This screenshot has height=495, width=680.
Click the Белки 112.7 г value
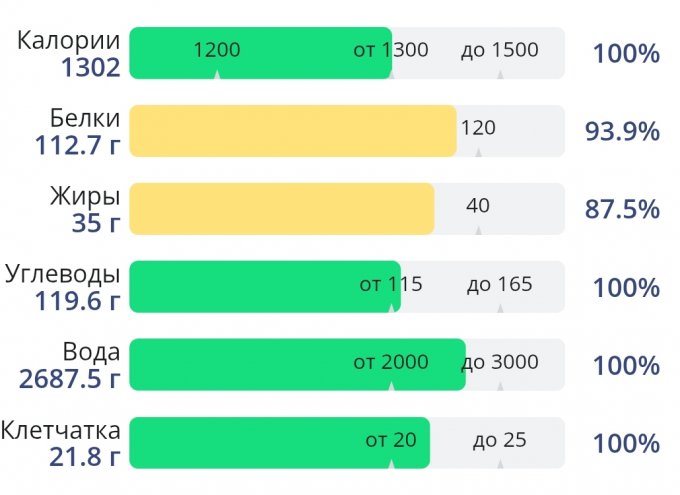coord(77,146)
